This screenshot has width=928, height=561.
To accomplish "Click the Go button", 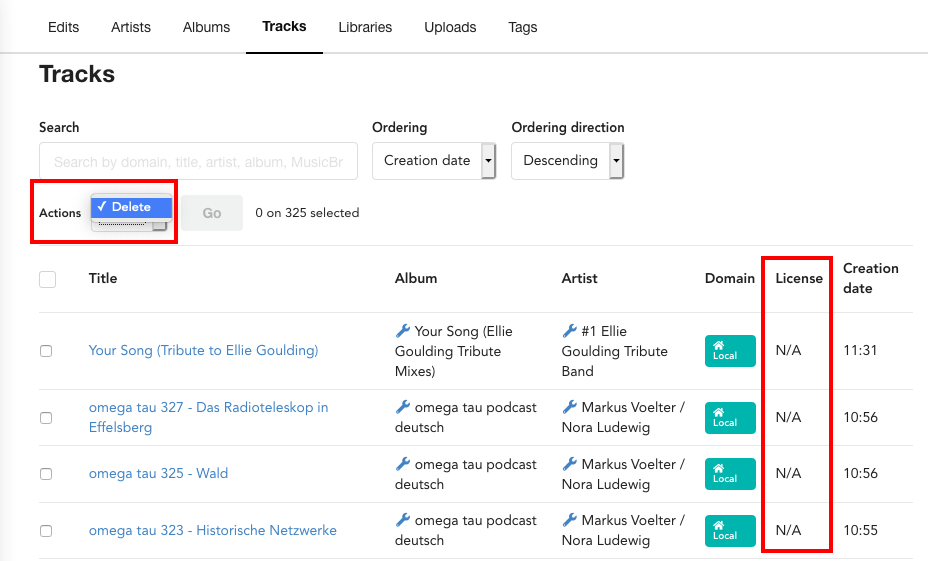I will click(x=212, y=213).
